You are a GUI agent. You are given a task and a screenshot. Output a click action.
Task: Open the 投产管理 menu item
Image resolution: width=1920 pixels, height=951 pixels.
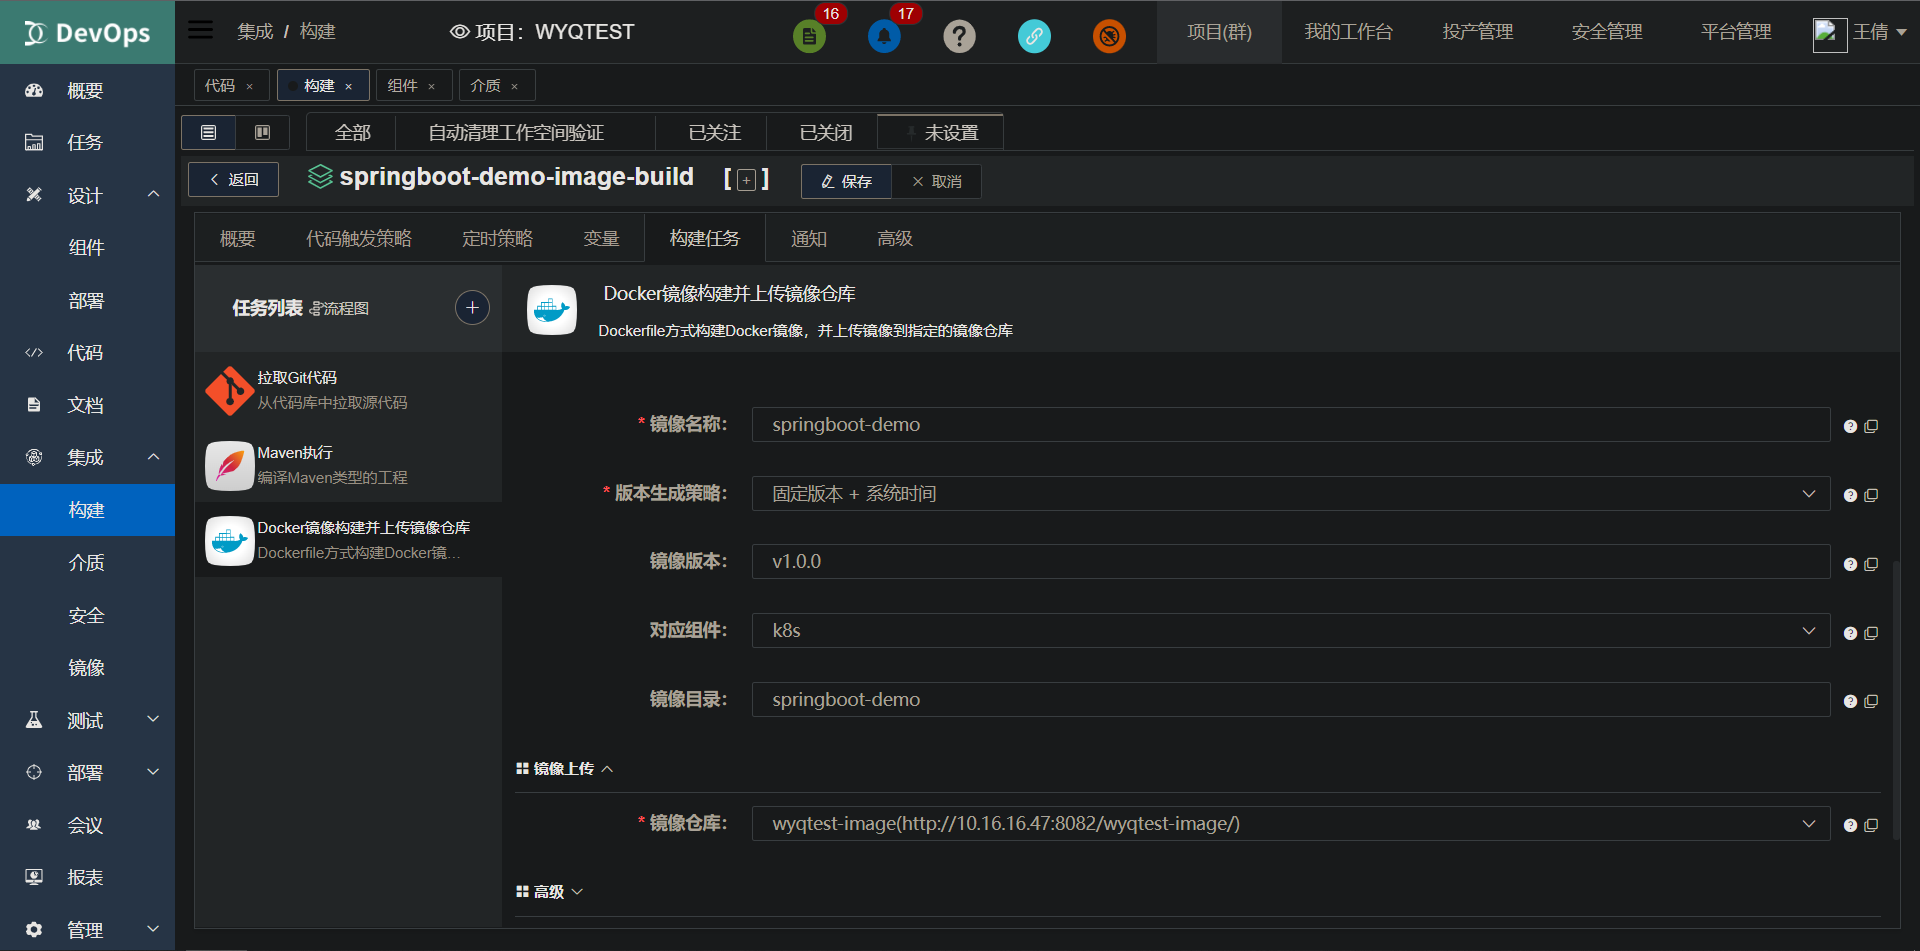(1479, 31)
